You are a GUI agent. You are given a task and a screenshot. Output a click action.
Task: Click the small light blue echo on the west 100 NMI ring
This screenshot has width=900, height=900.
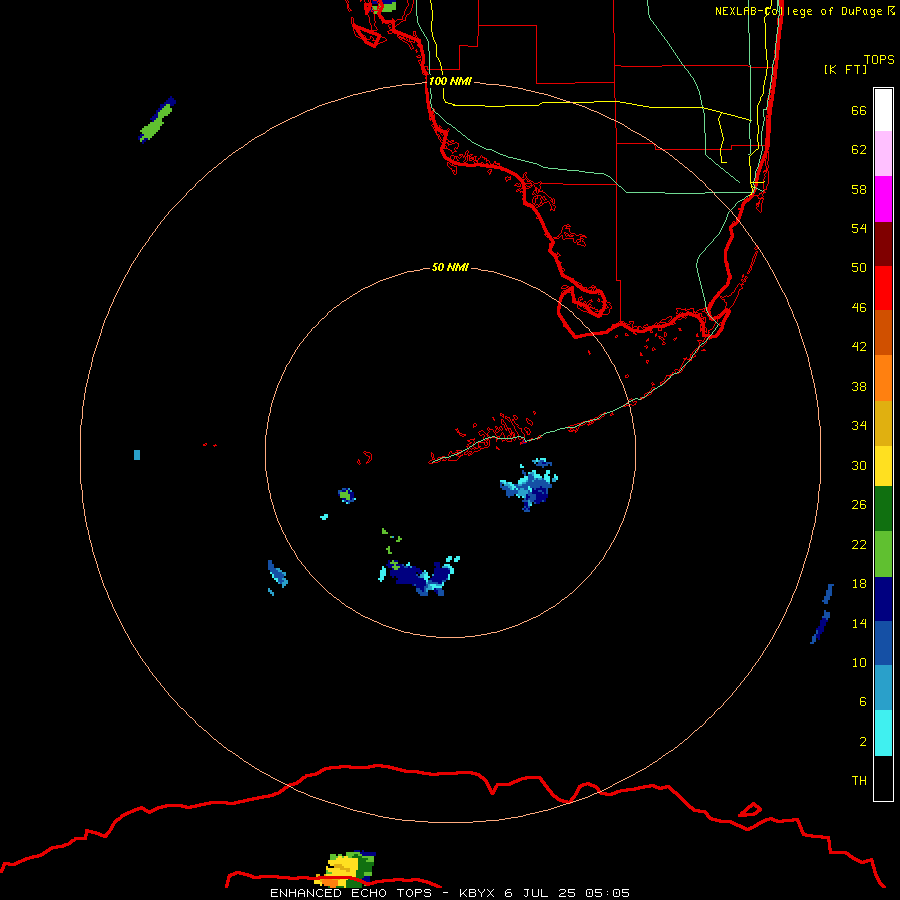137,455
